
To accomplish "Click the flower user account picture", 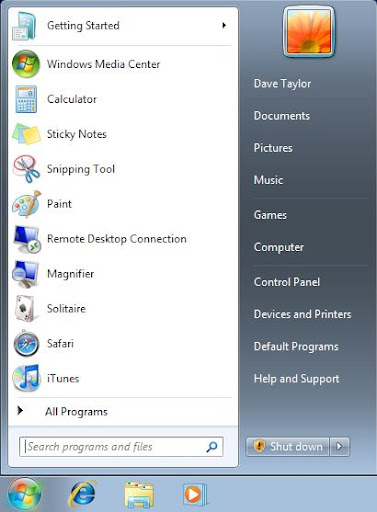I will tap(309, 32).
